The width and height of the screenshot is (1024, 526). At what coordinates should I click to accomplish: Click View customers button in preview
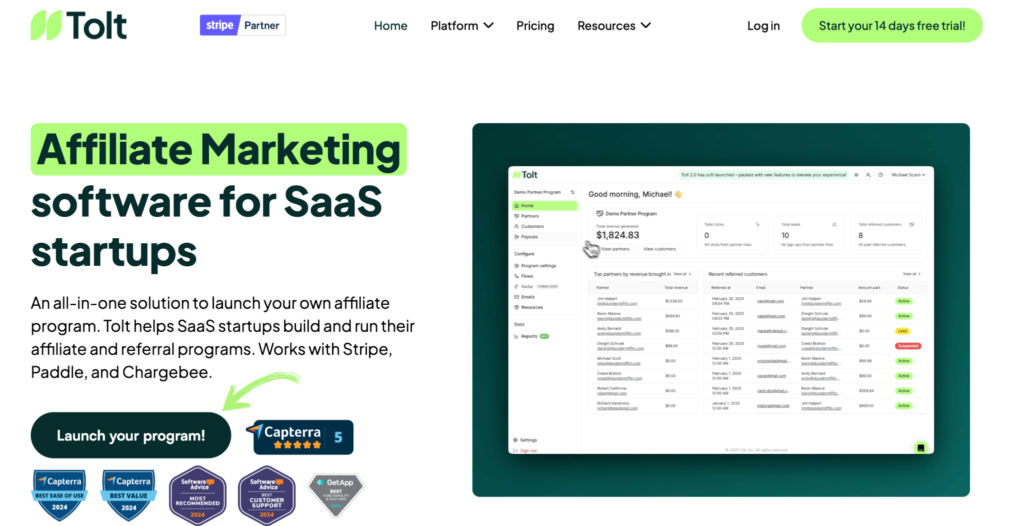click(660, 249)
